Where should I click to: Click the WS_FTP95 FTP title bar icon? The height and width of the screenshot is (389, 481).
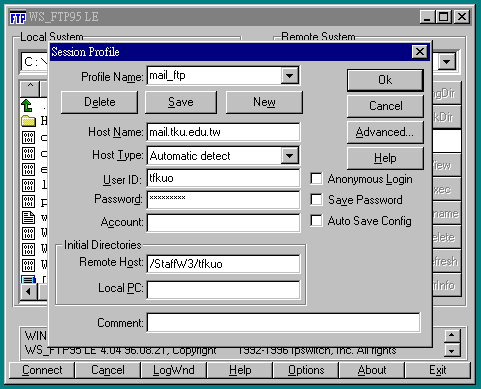click(18, 17)
